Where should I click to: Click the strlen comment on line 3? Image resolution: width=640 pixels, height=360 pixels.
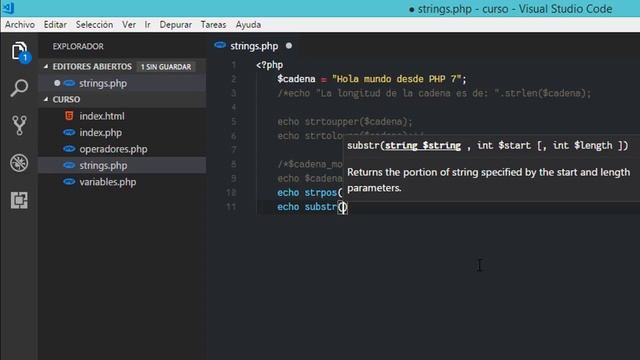click(x=434, y=93)
